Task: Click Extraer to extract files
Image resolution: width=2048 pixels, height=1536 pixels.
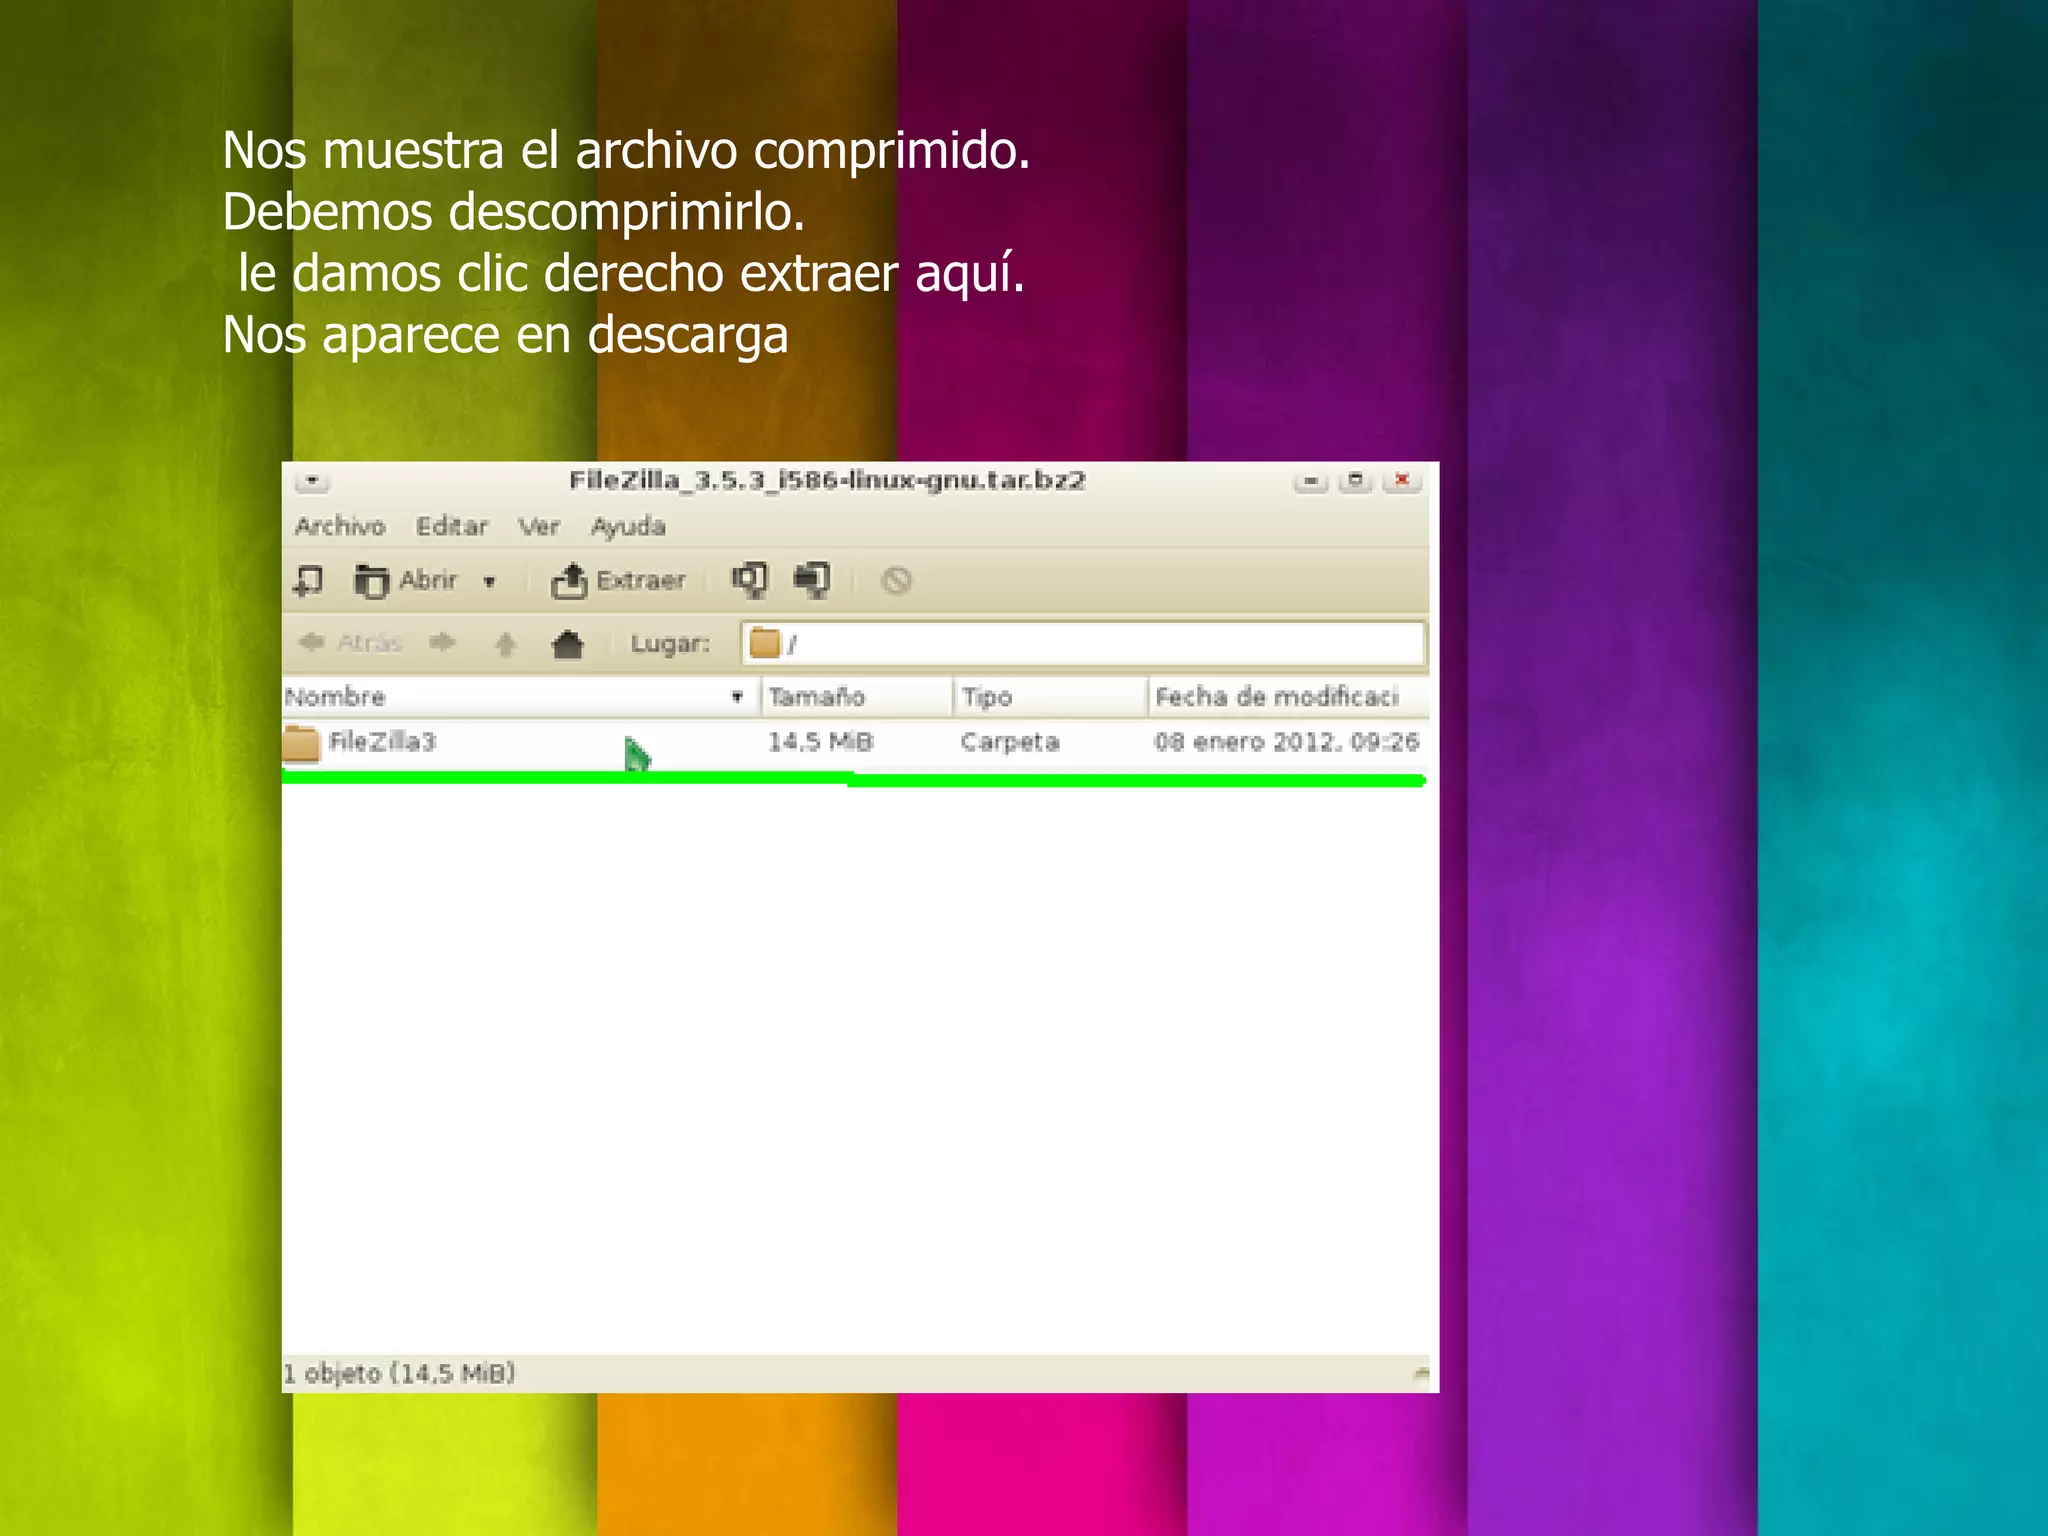Action: tap(619, 580)
